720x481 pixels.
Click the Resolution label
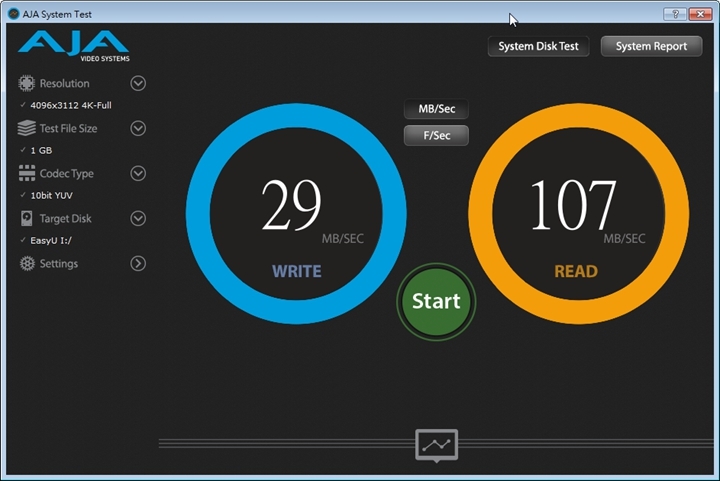(64, 84)
